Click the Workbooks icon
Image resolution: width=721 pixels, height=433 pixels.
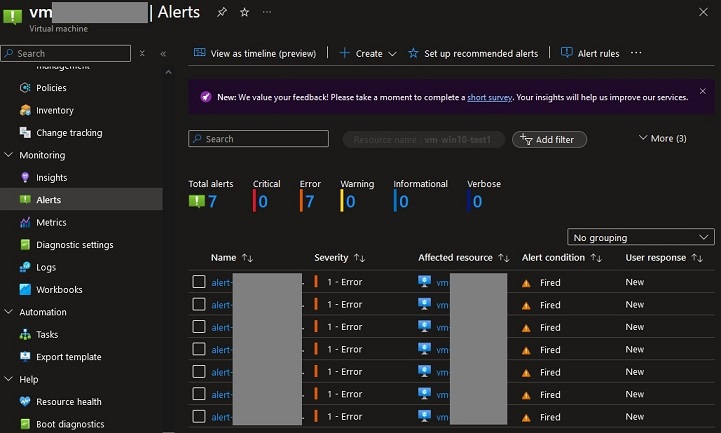click(x=25, y=290)
